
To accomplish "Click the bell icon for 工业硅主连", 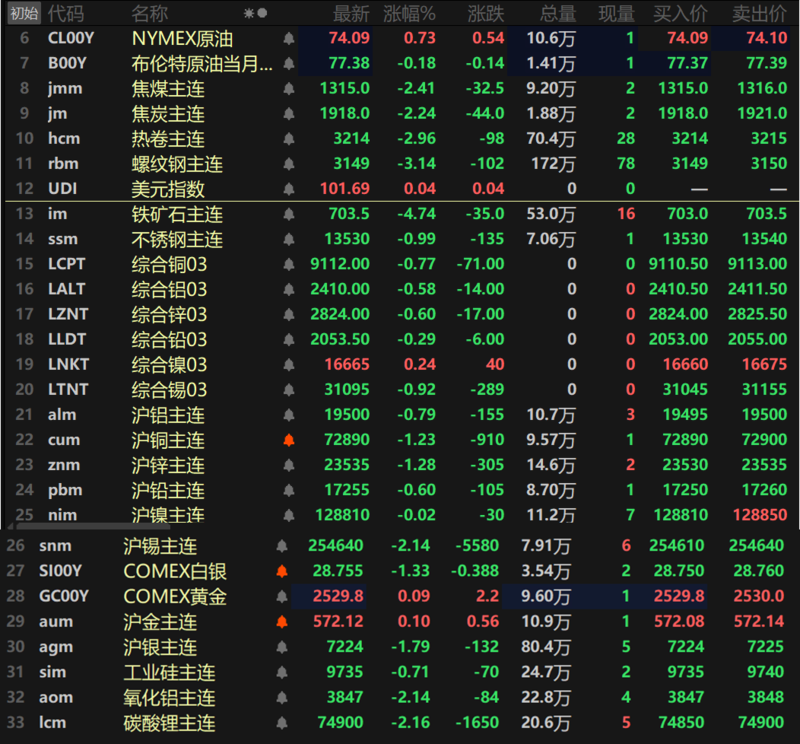I will point(282,673).
